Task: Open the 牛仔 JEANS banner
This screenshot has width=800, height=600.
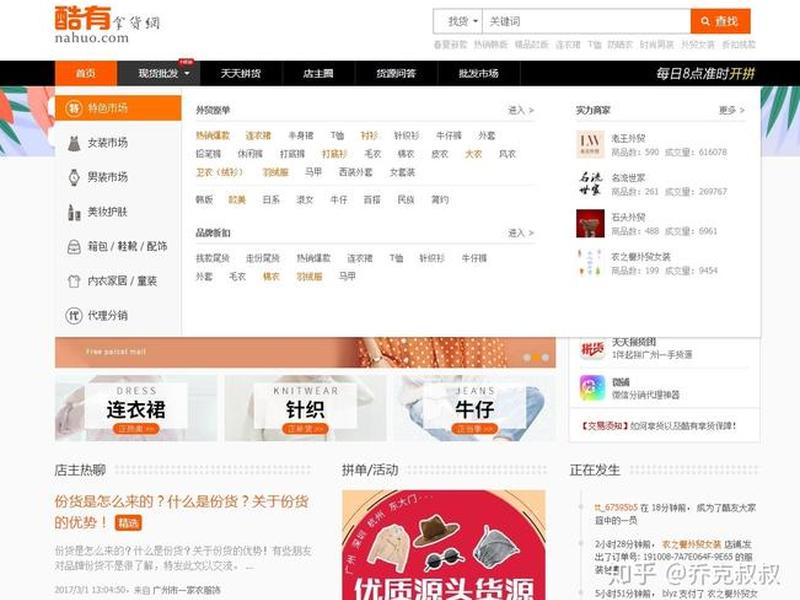Action: pyautogui.click(x=474, y=408)
